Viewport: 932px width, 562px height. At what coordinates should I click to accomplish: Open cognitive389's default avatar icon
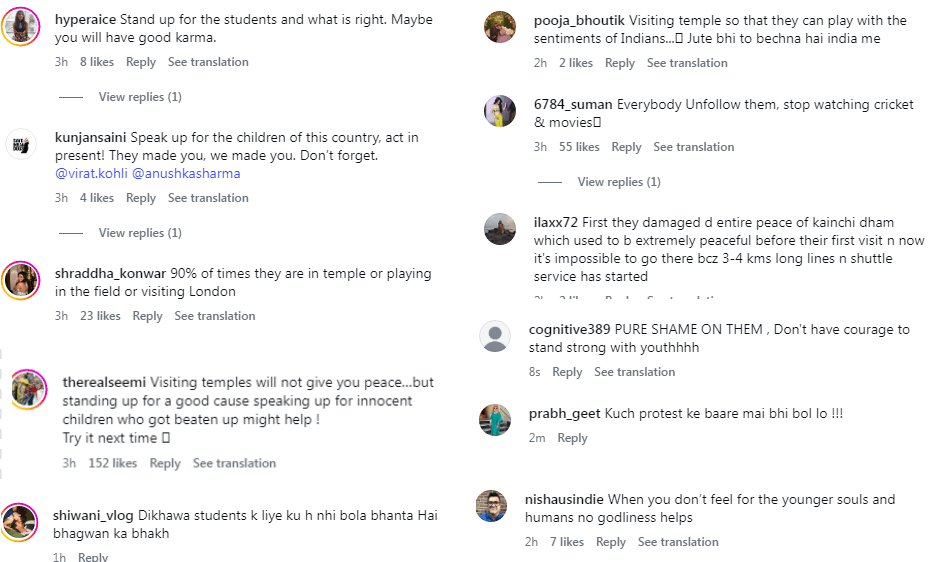(x=495, y=336)
